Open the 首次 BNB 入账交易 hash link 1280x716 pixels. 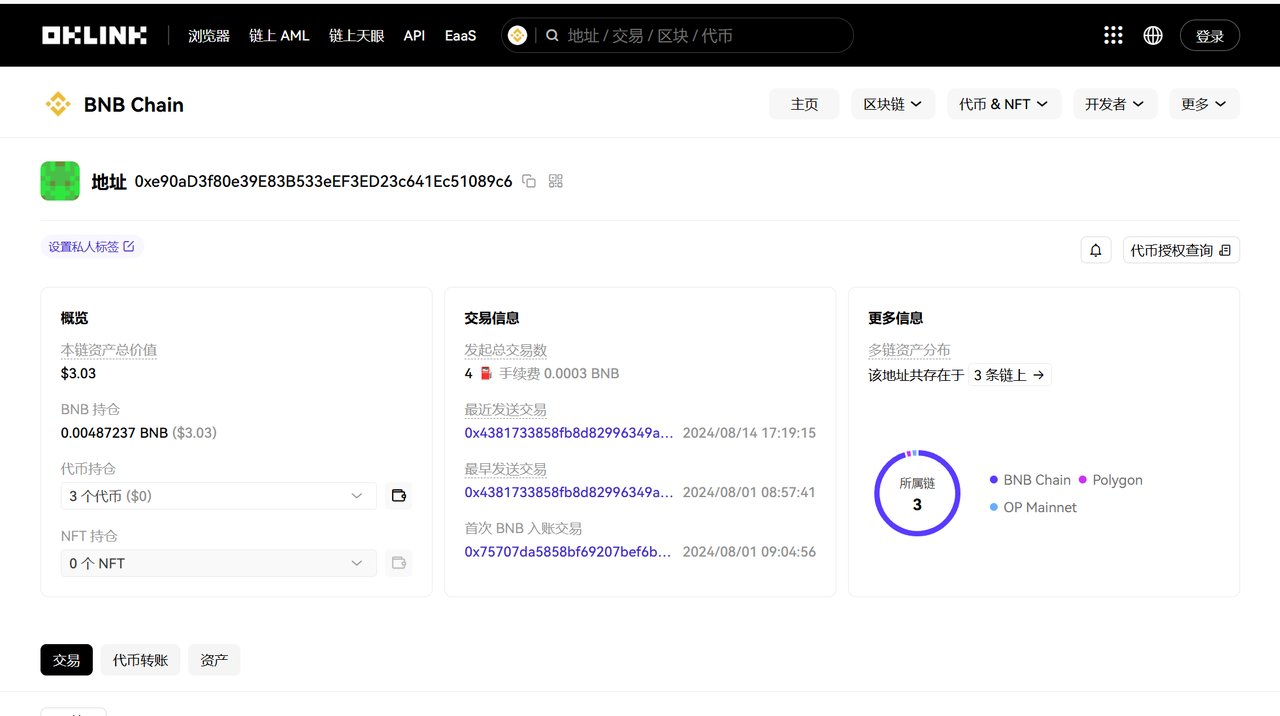[x=568, y=551]
